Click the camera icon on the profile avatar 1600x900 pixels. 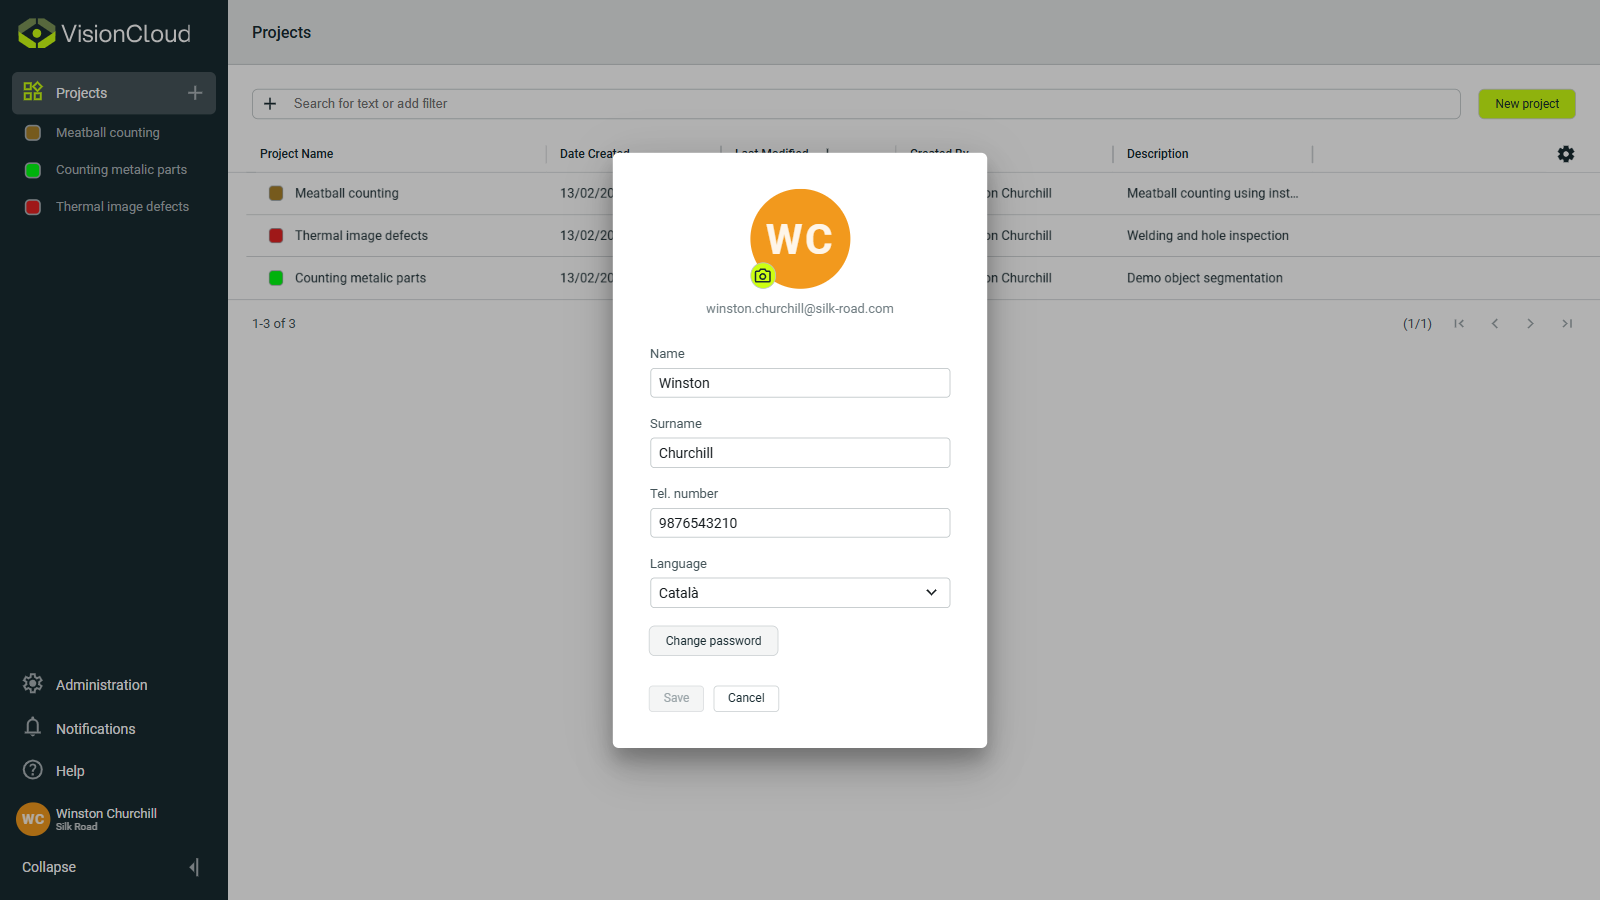(762, 275)
